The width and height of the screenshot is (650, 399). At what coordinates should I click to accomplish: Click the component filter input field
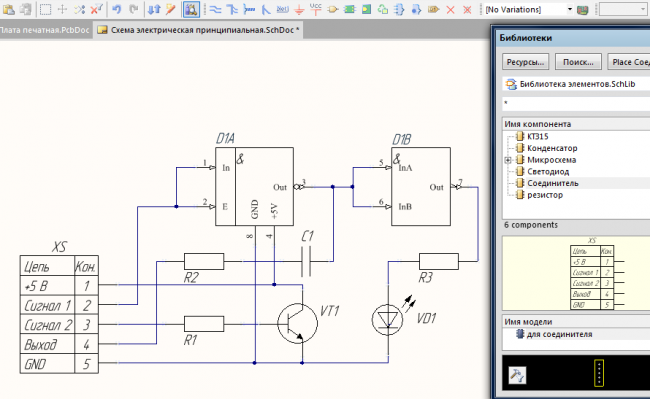576,104
